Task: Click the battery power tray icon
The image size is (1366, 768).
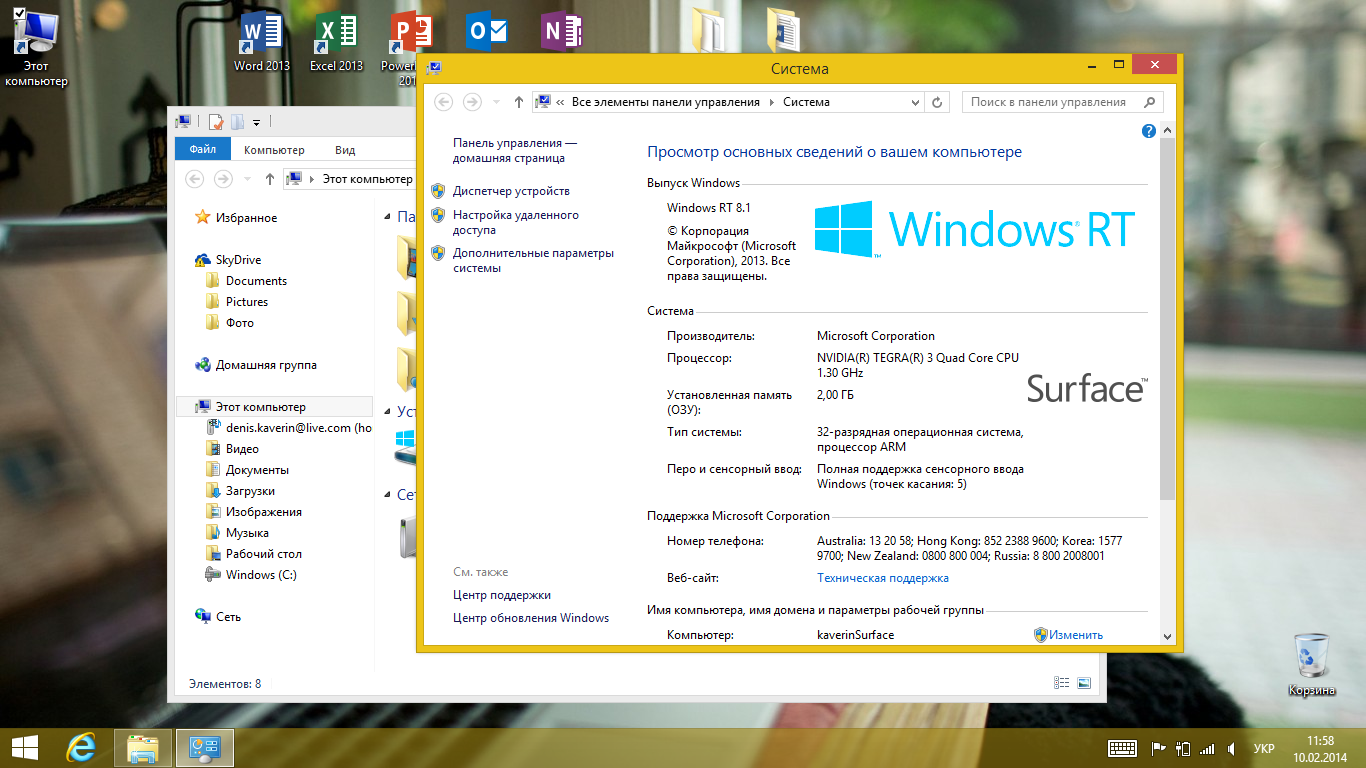Action: point(1183,748)
